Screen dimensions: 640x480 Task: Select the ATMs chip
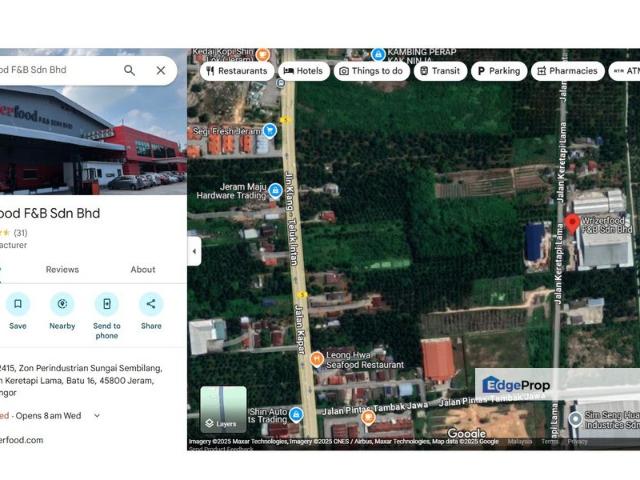(x=624, y=71)
